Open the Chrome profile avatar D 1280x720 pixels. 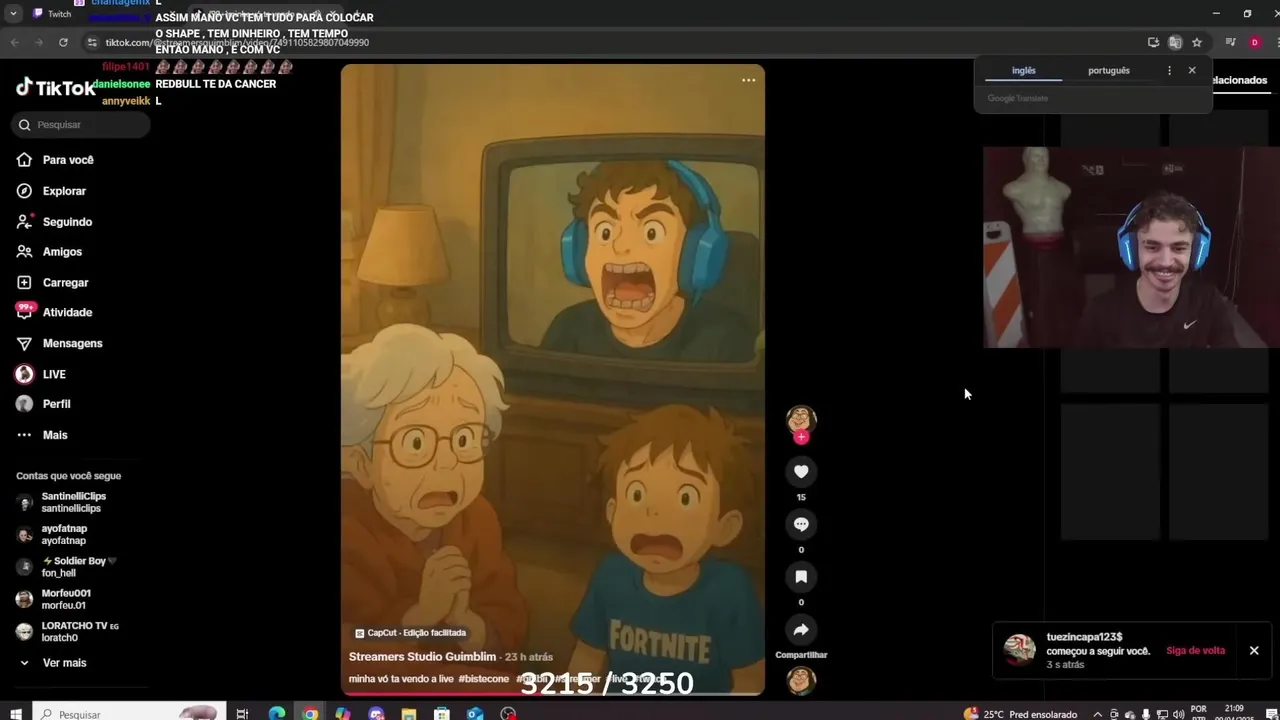[x=1254, y=42]
